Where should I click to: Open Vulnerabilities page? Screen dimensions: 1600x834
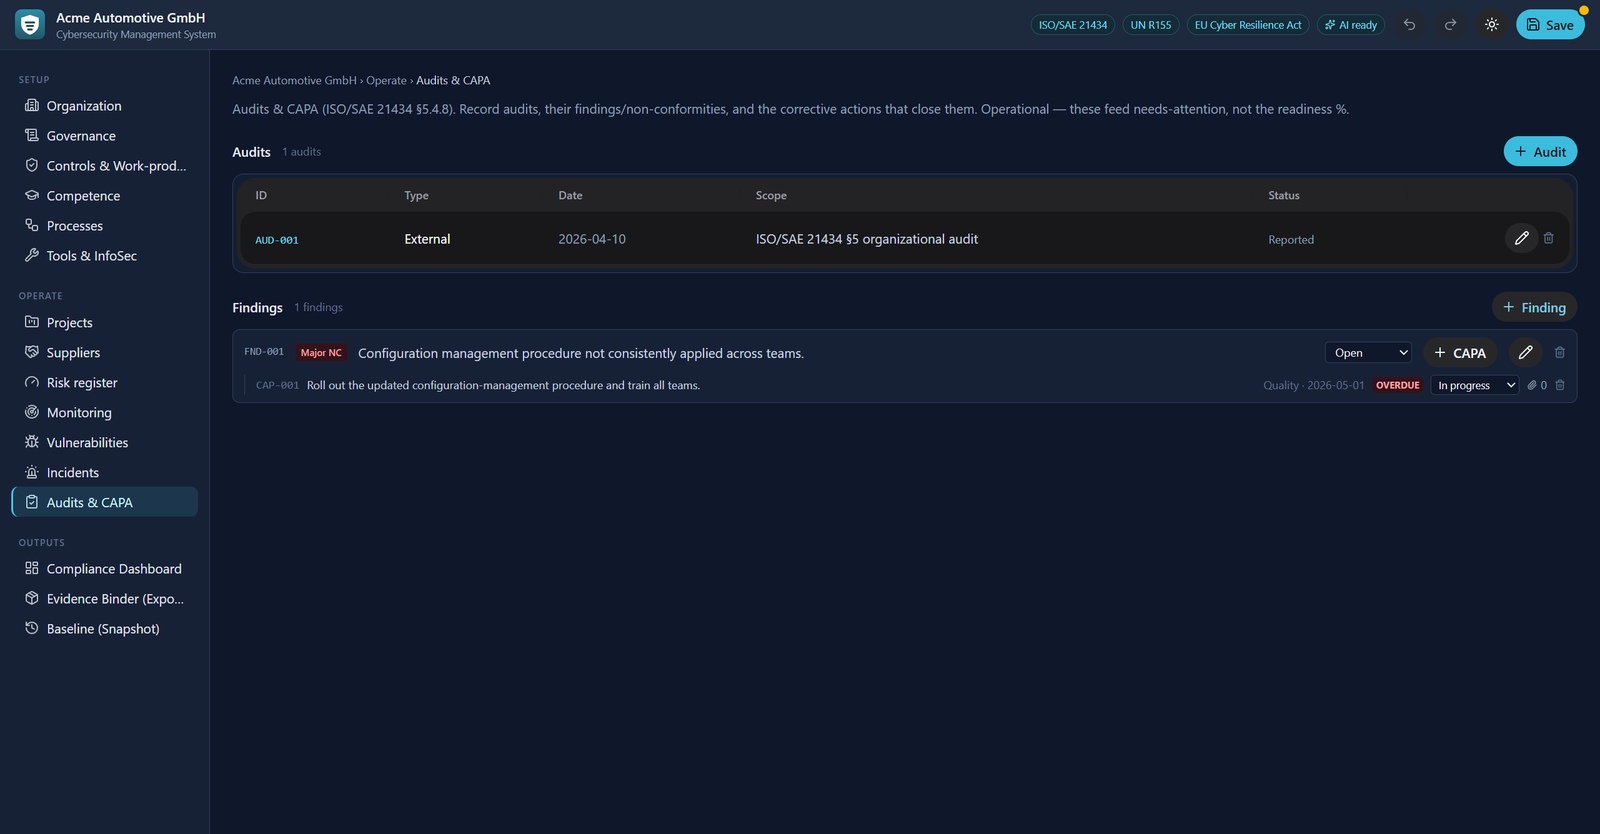click(105, 443)
